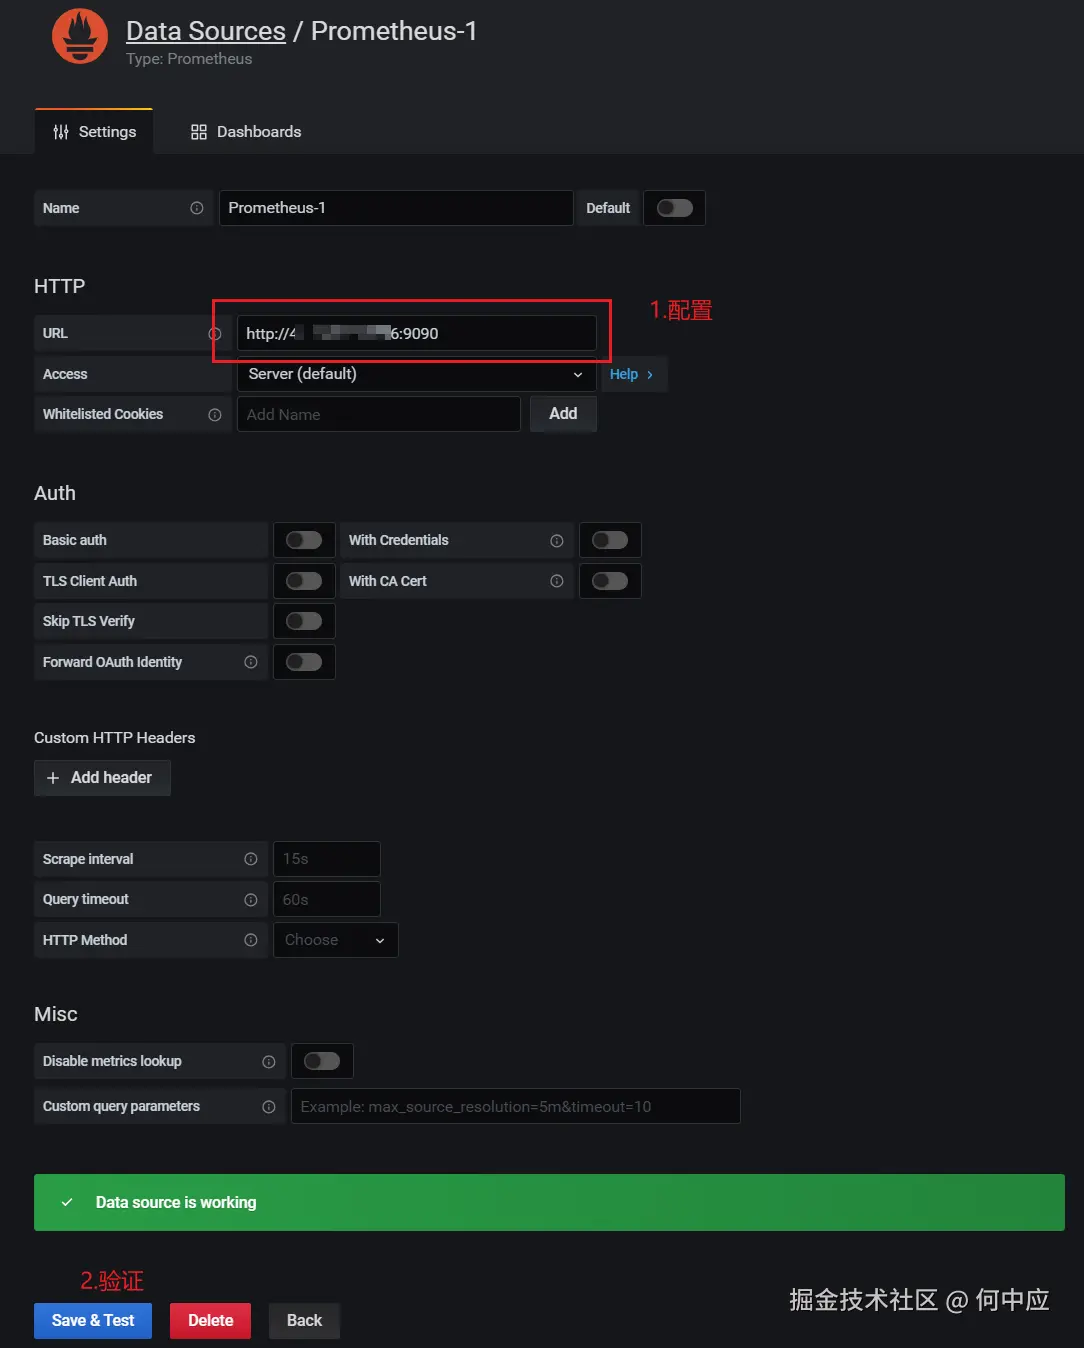Screen dimensions: 1084x1348
Task: Click the Add header button
Action: click(102, 778)
